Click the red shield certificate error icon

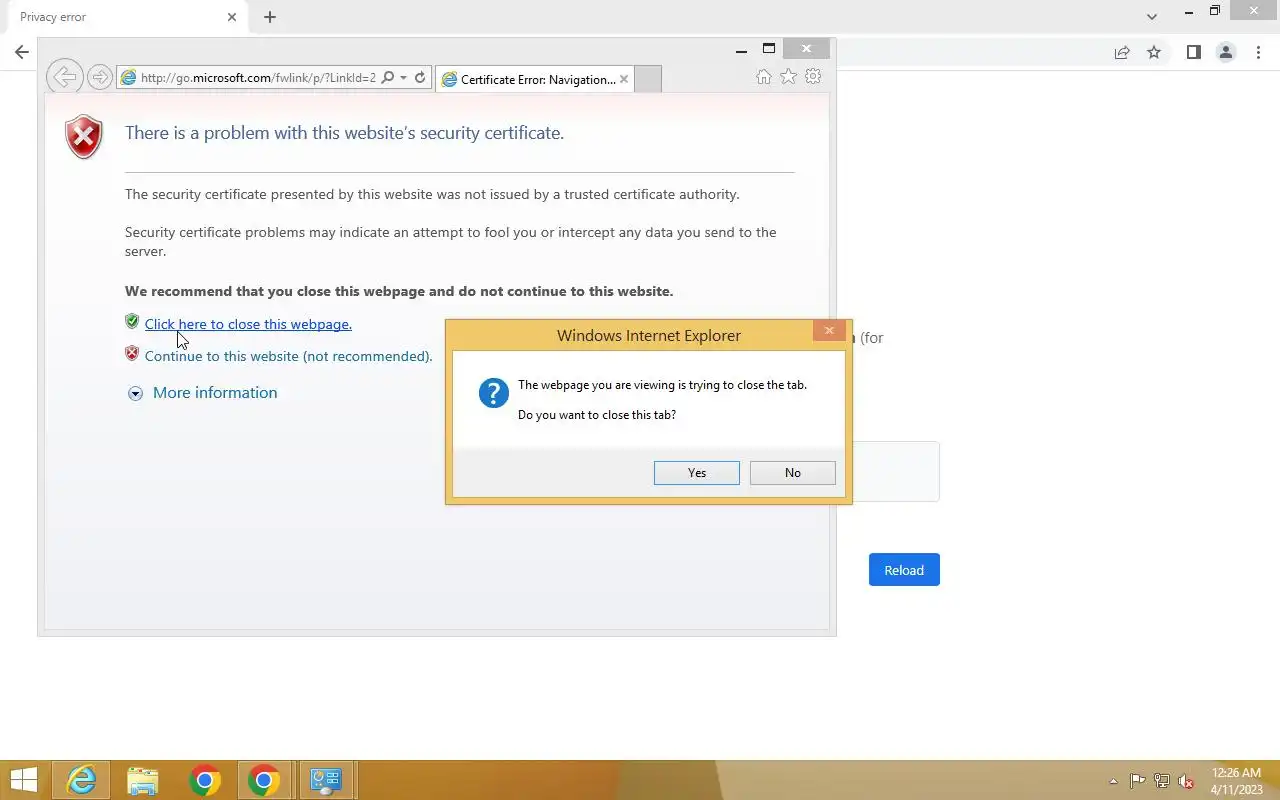(84, 137)
